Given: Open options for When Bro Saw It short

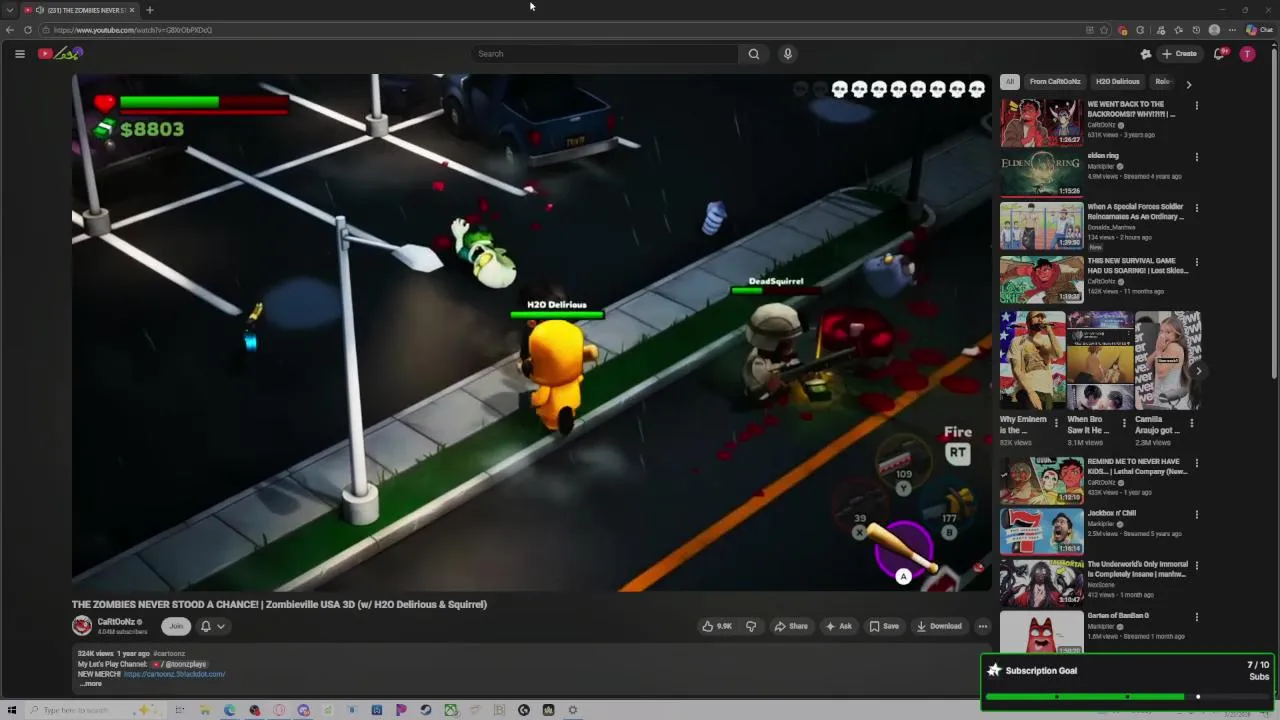Looking at the screenshot, I should tap(1123, 423).
